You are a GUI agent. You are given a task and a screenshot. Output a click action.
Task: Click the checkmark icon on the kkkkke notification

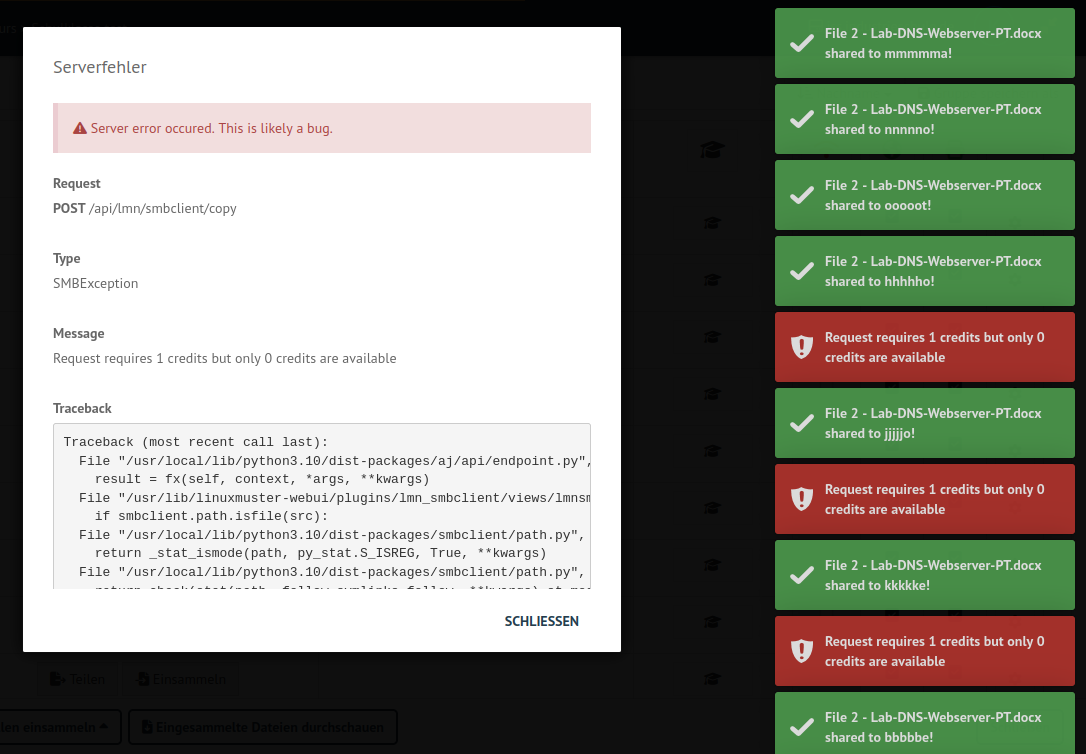coord(801,575)
